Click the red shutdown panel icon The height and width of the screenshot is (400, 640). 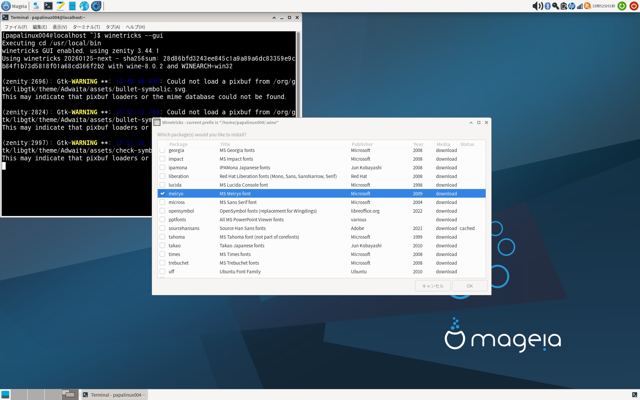633,6
